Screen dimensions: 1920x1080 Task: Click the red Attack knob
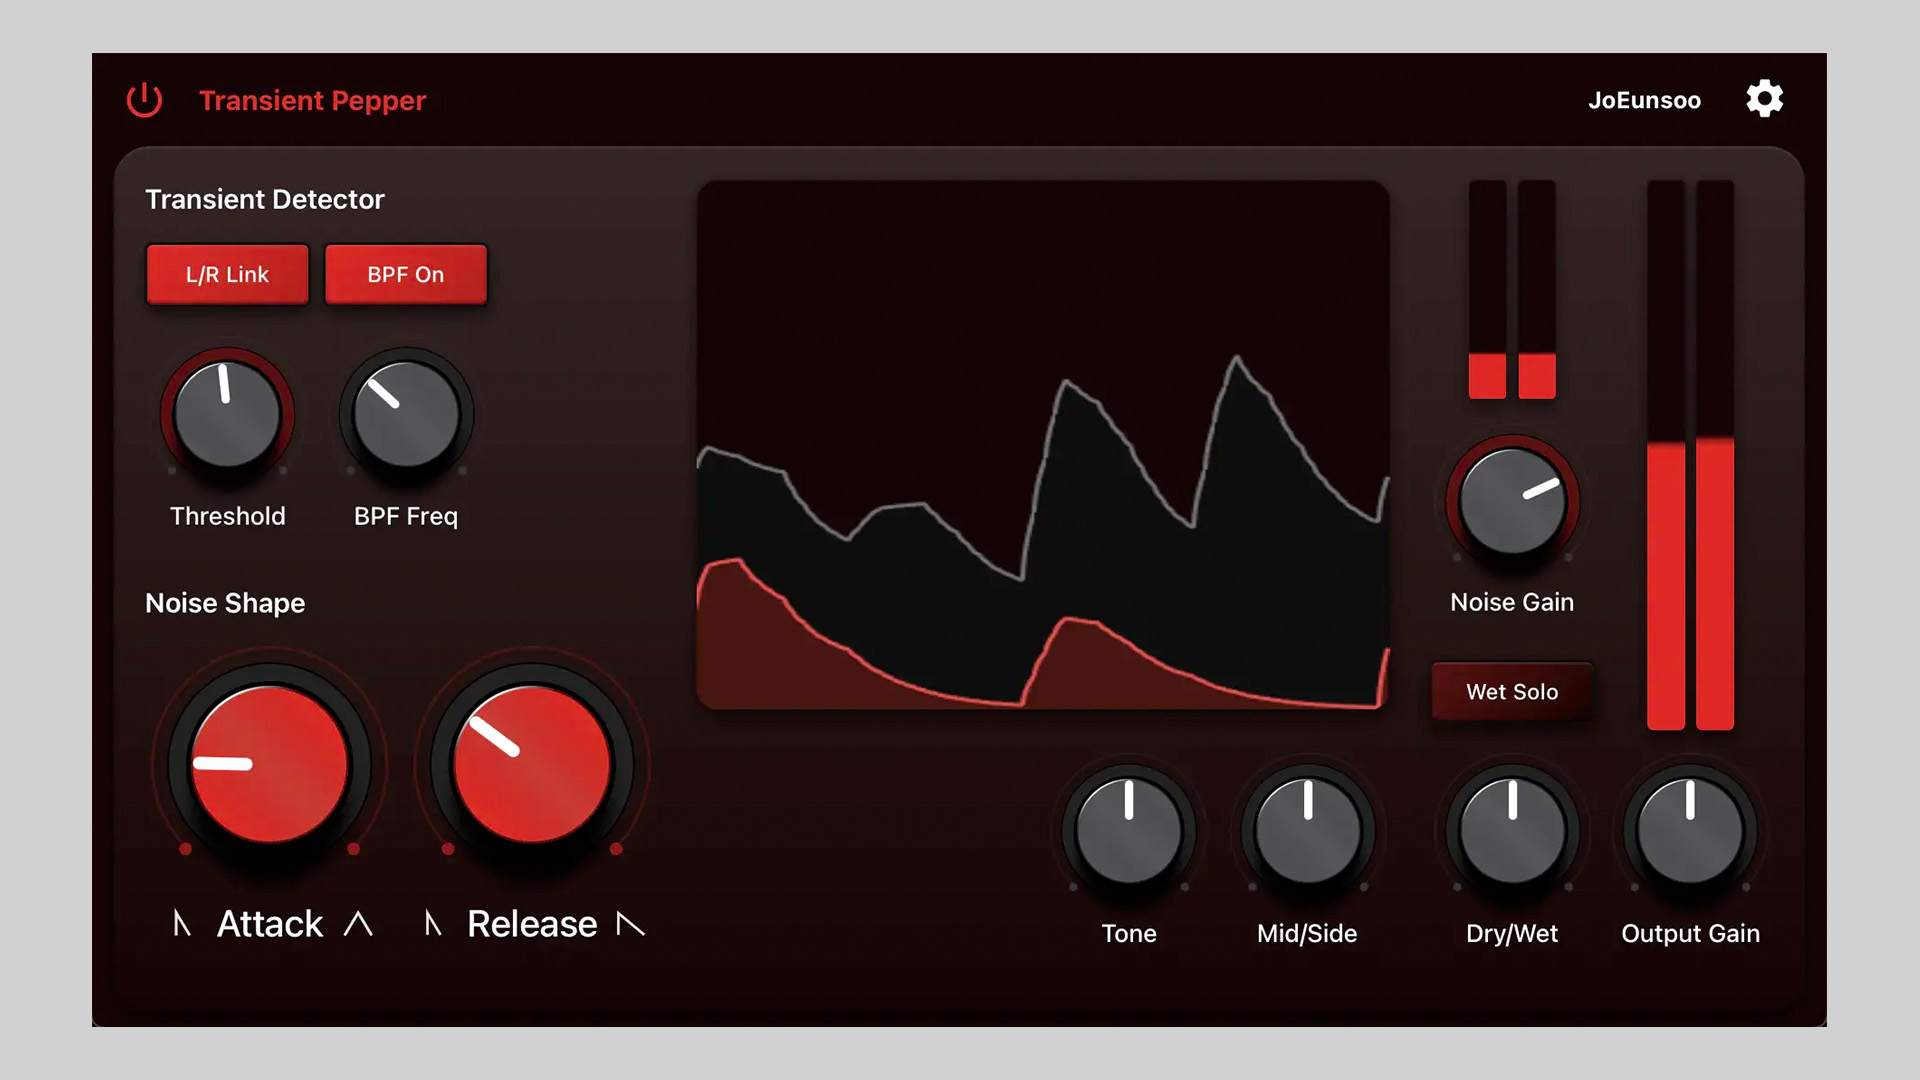[x=269, y=765]
